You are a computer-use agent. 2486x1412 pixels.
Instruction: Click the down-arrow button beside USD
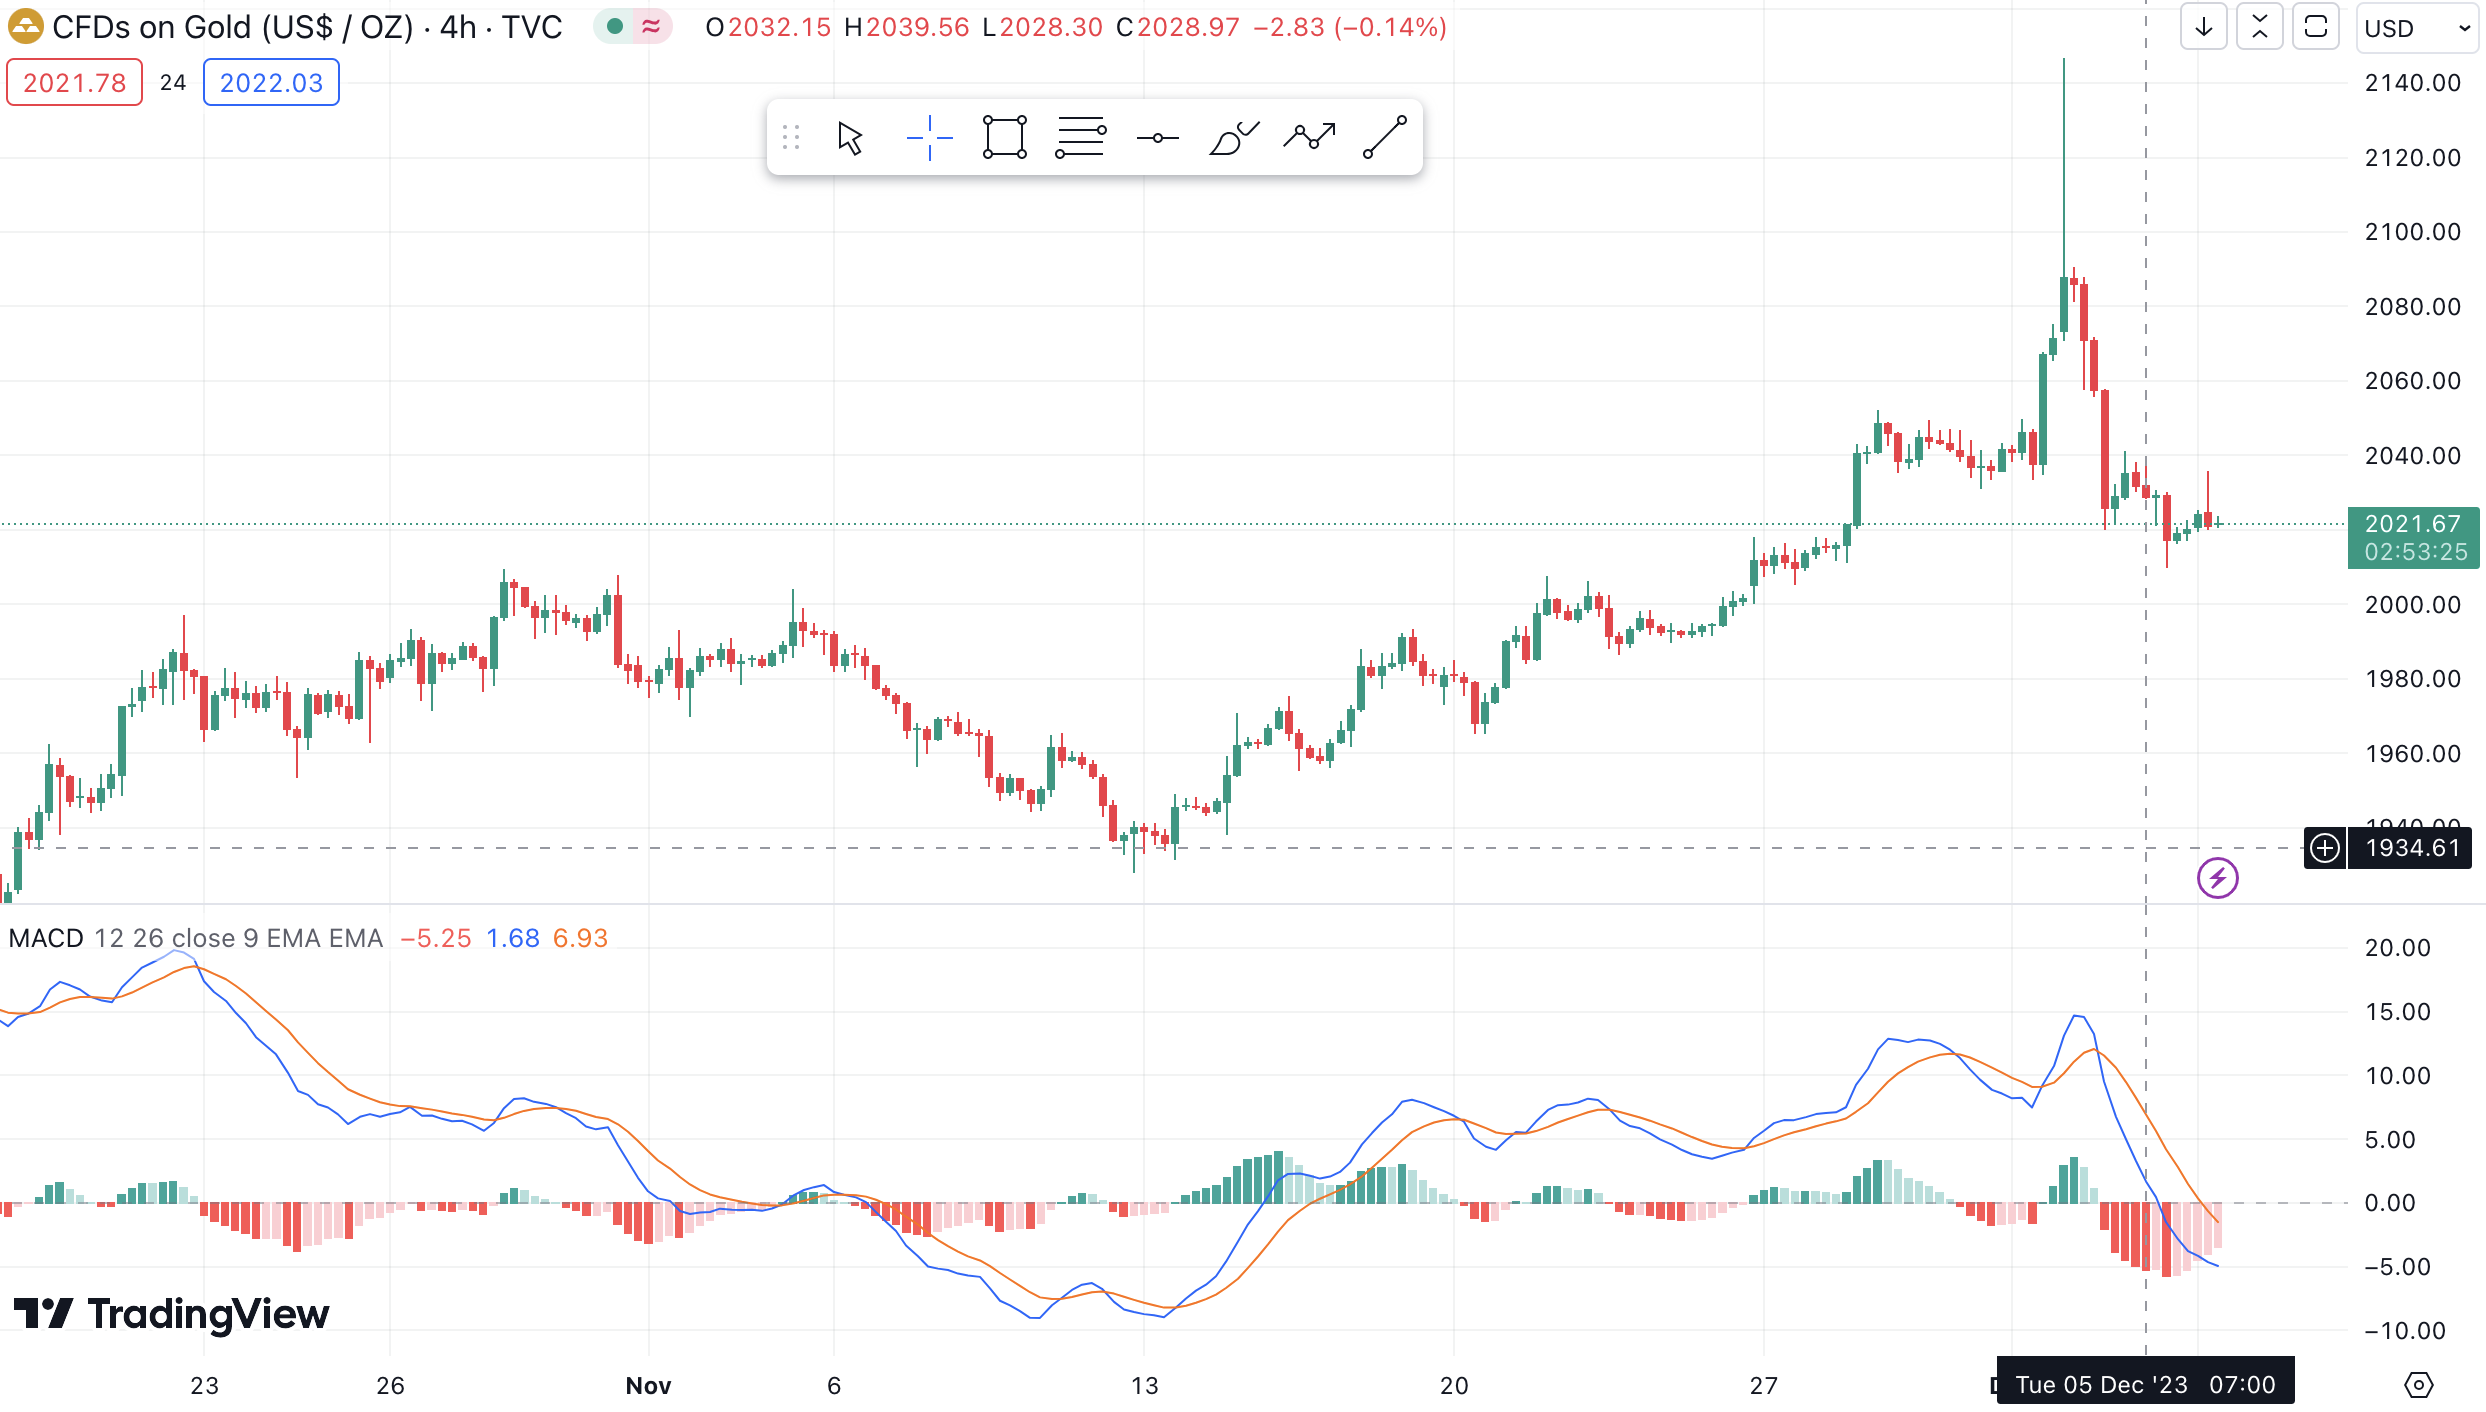[x=2203, y=27]
